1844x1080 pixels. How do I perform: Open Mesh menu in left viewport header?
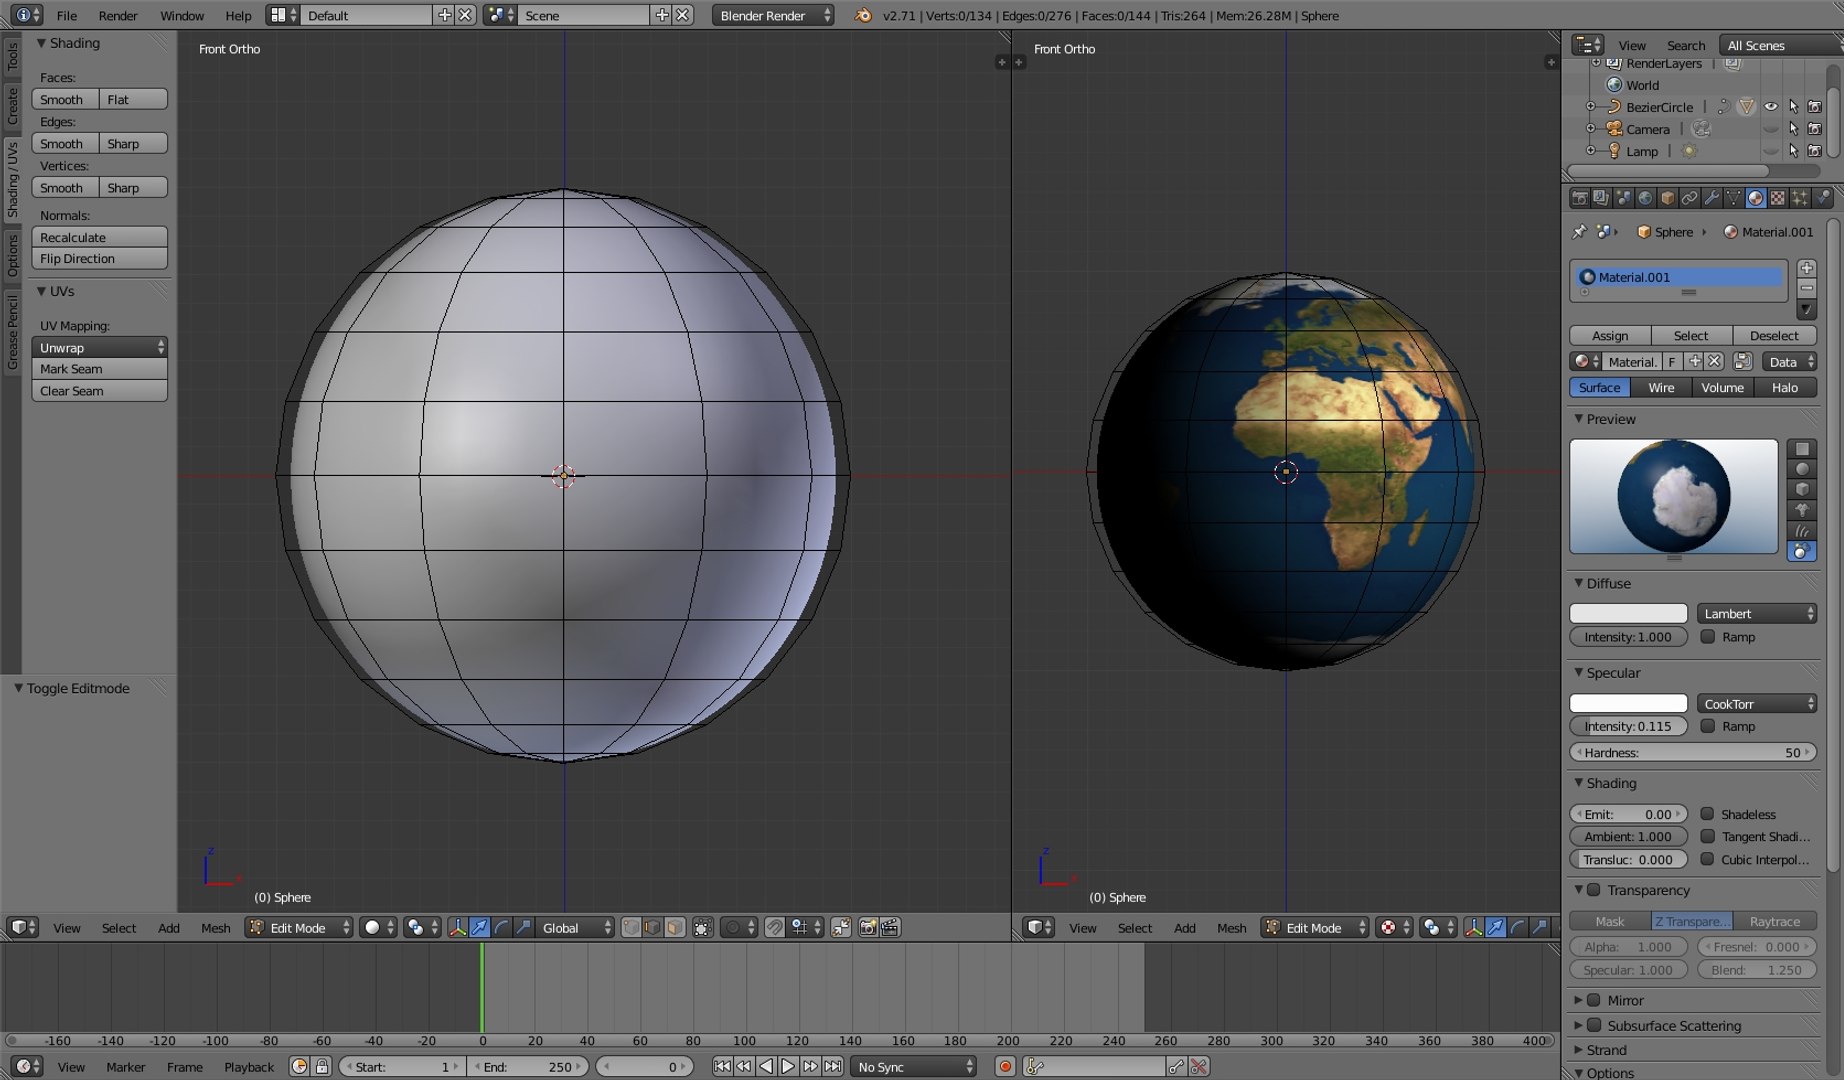(215, 928)
